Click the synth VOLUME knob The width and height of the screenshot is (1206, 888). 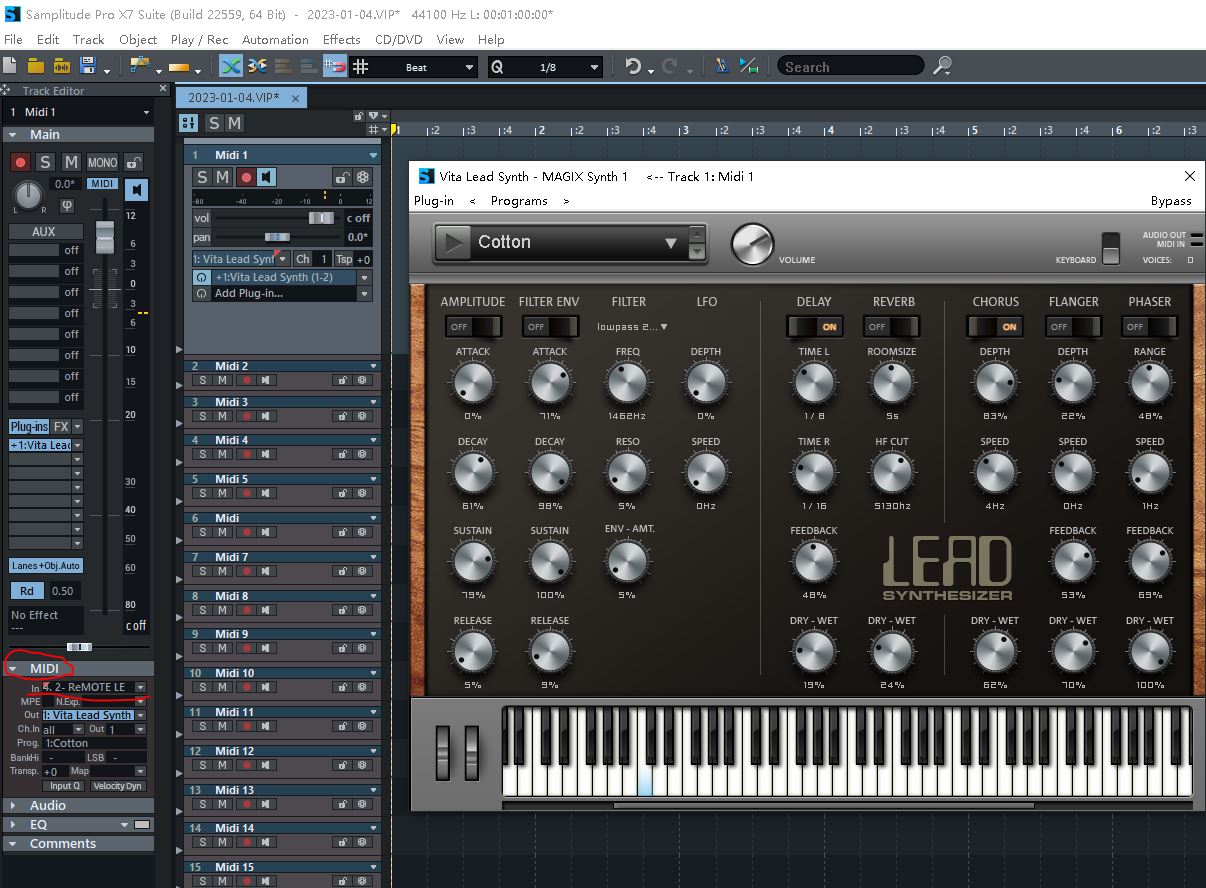point(752,244)
